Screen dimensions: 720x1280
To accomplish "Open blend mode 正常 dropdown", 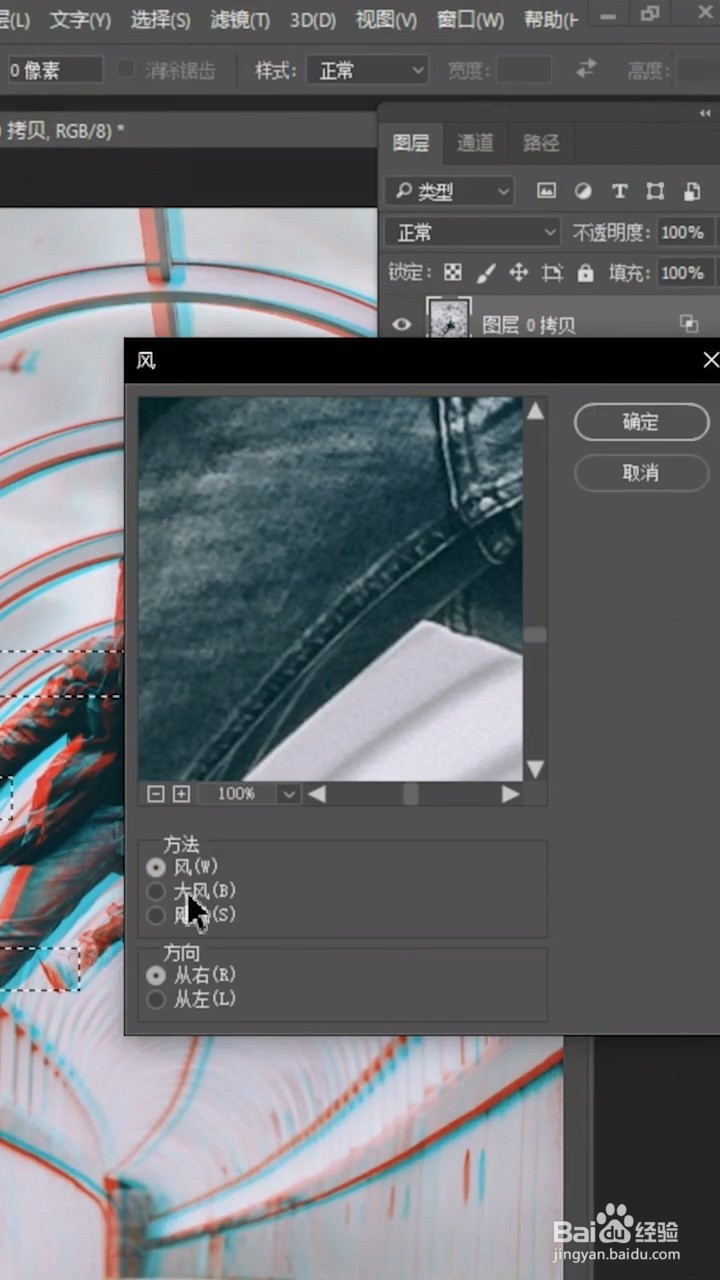I will [x=472, y=232].
